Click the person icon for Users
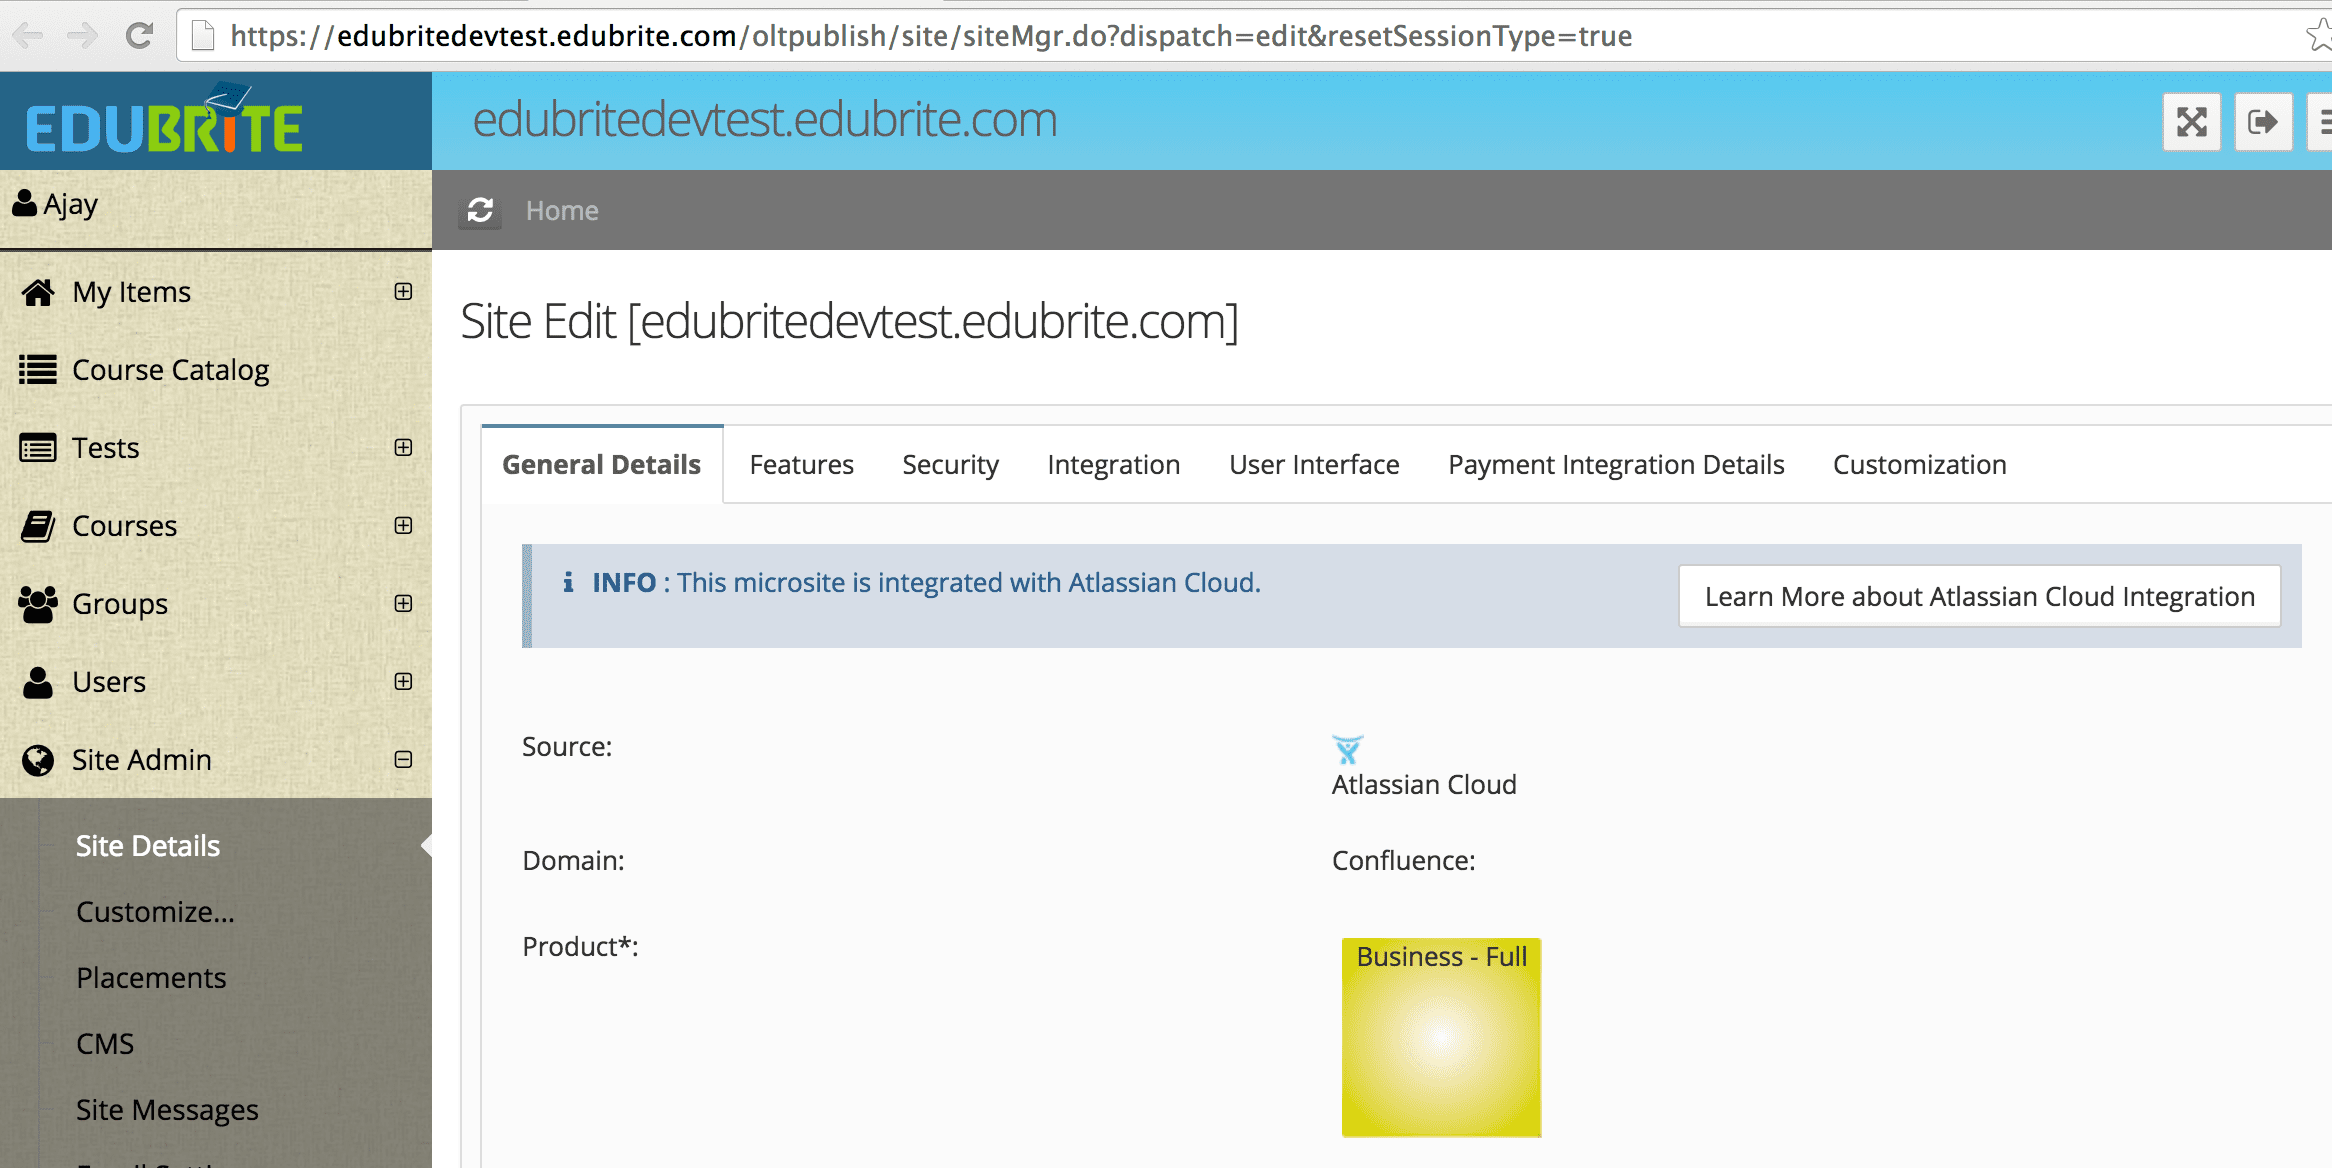Screen dimensions: 2332x1168 click(x=38, y=682)
